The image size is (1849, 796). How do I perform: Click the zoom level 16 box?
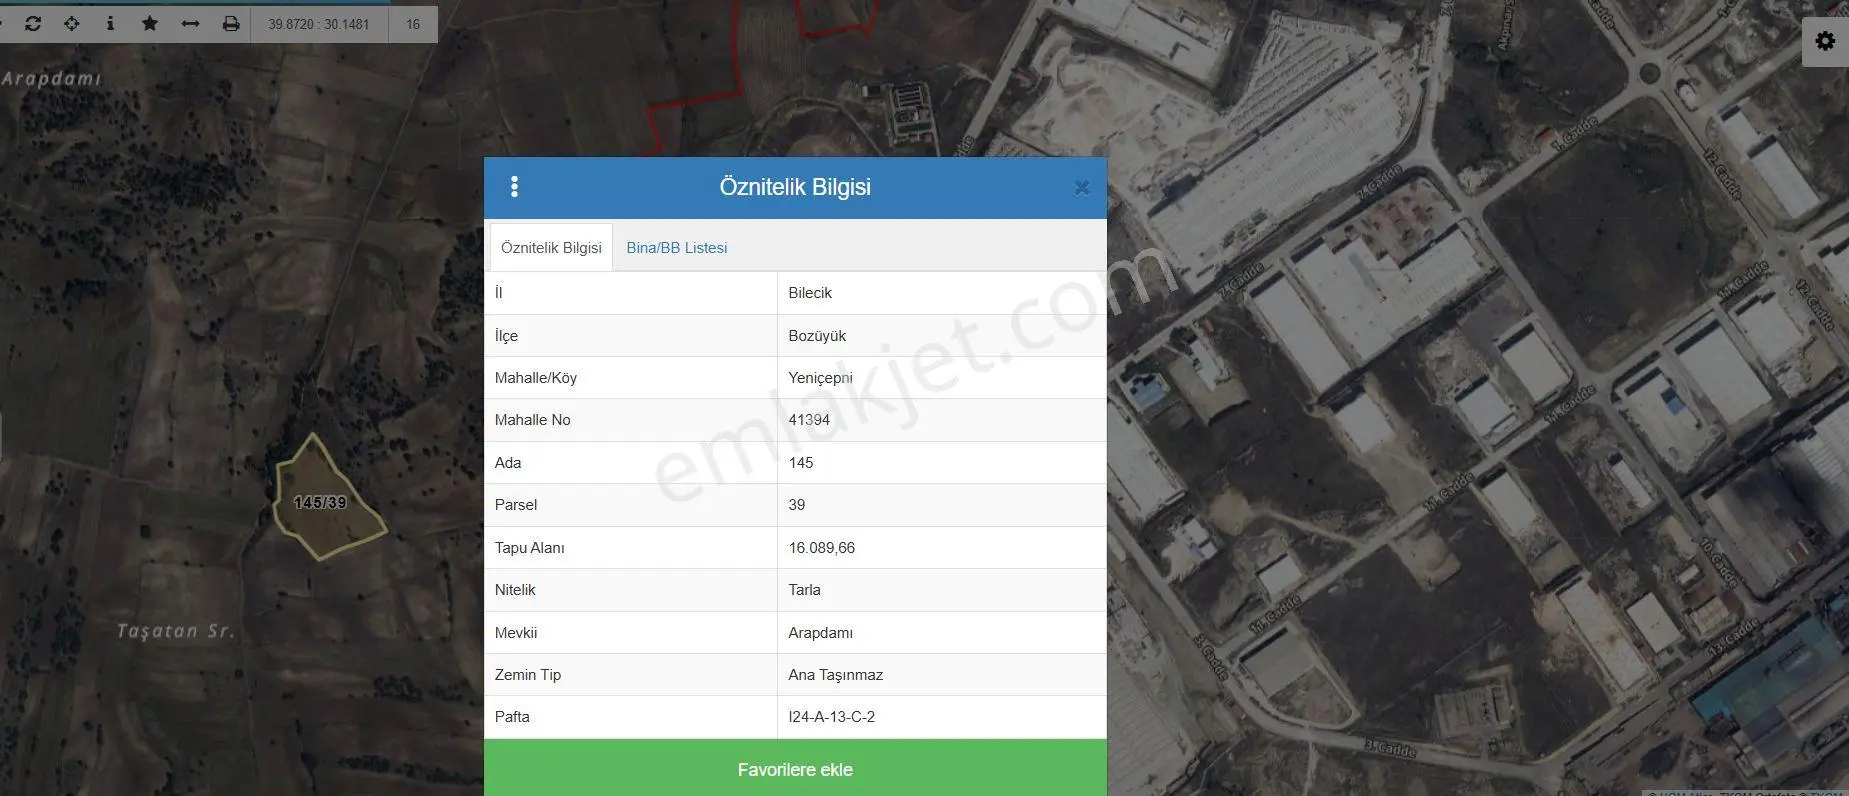[413, 24]
